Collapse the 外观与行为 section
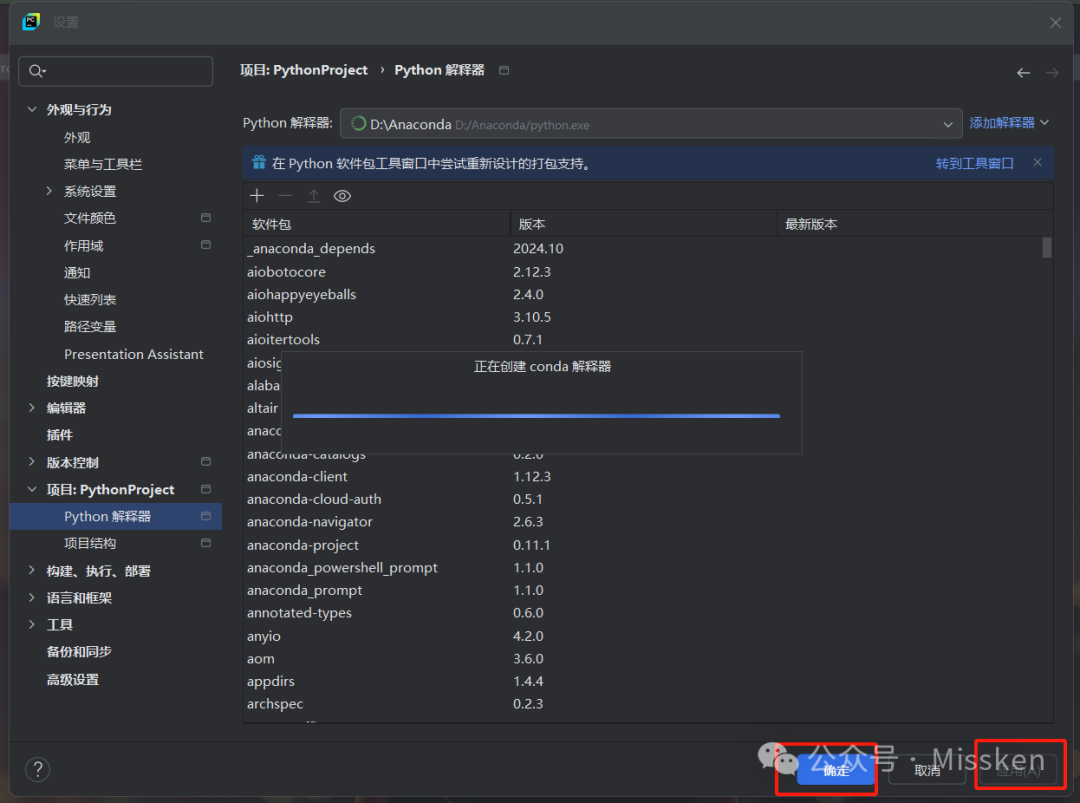The image size is (1080, 803). coord(32,109)
